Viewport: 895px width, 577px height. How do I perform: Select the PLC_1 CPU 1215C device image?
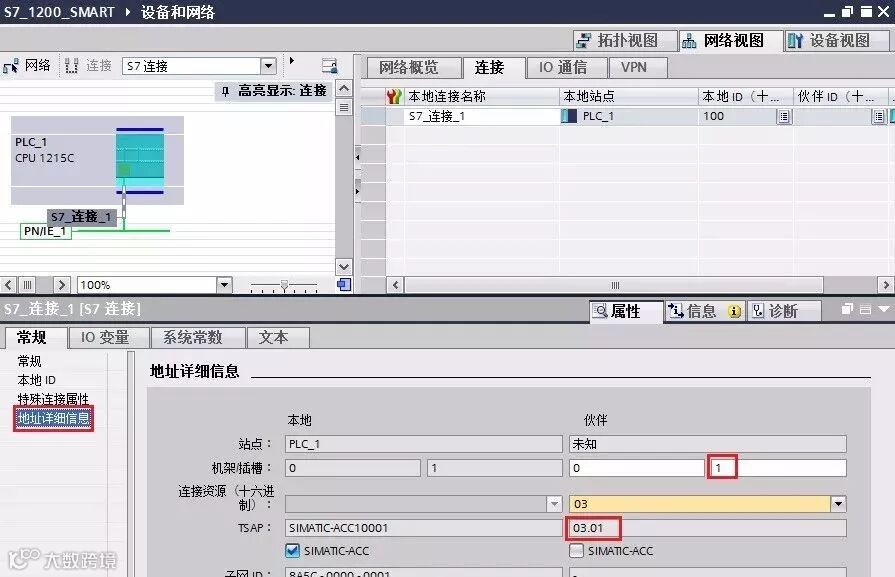click(x=140, y=161)
